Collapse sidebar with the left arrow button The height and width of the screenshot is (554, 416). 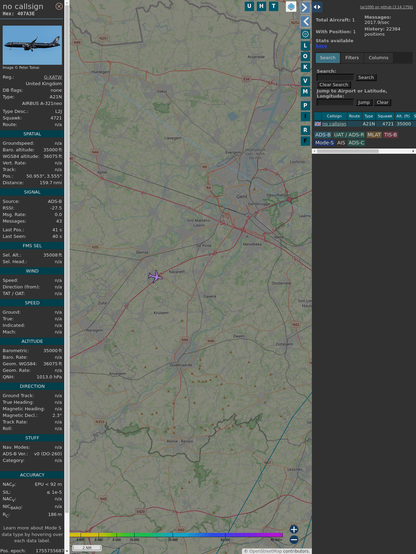[x=305, y=22]
